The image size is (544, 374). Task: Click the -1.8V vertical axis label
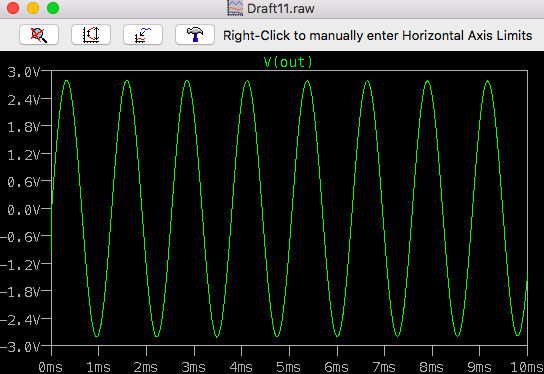pyautogui.click(x=20, y=292)
